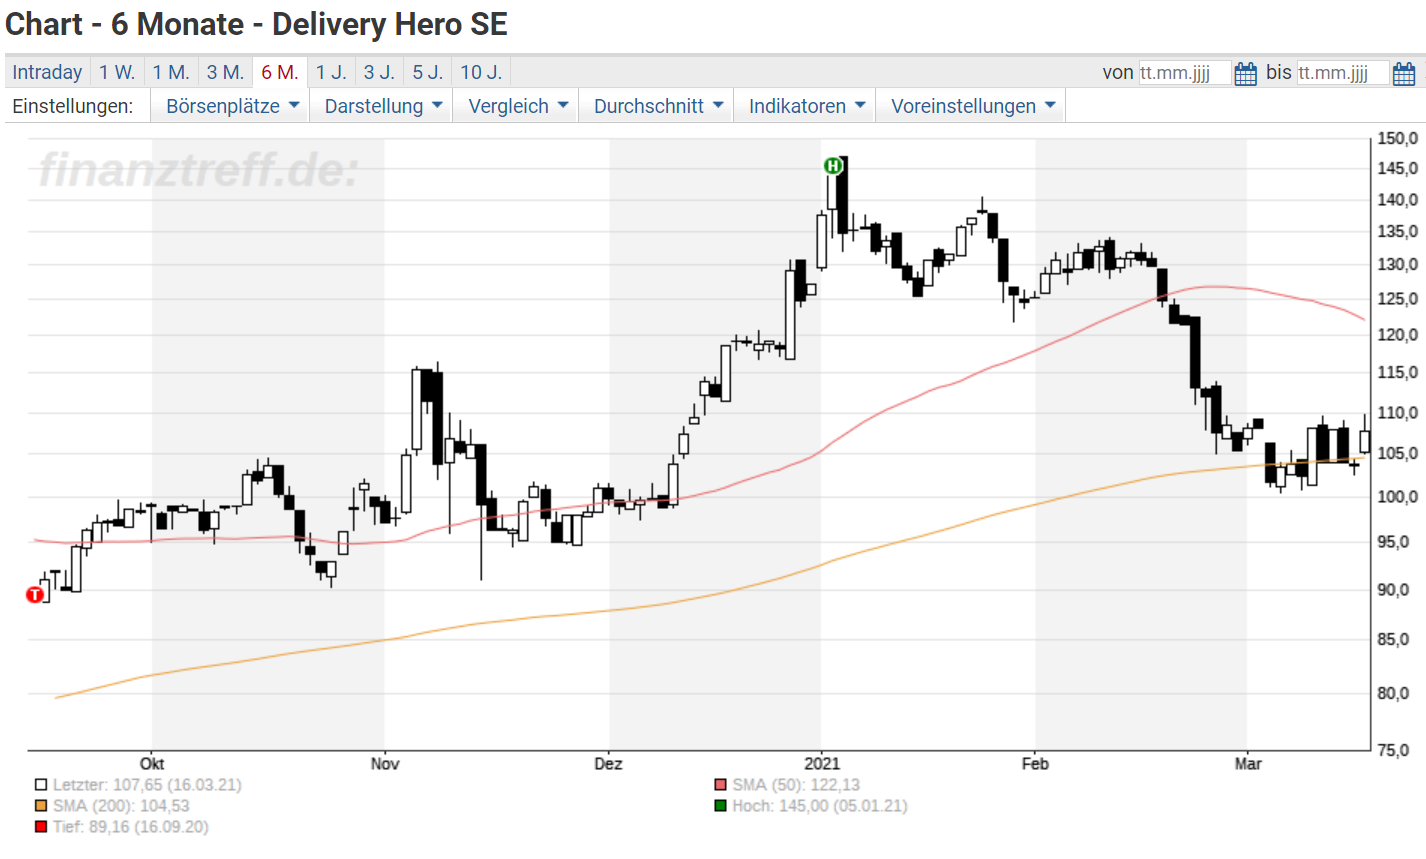Screen dimensions: 1426x859
Task: Click the 'Letzter: 107,65 (16.03.21)' legend text
Action: click(x=147, y=786)
